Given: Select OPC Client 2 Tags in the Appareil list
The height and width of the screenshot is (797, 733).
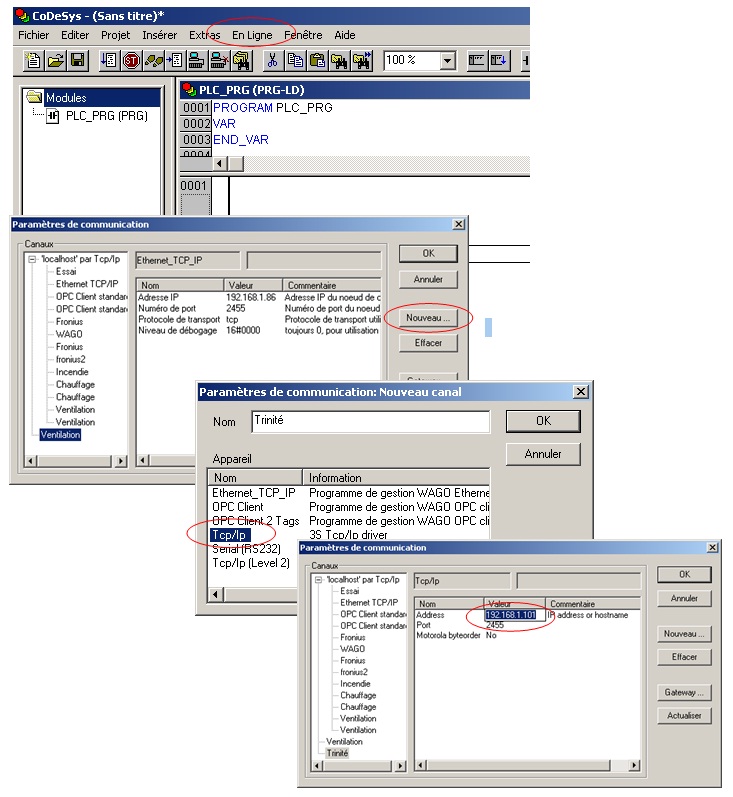Looking at the screenshot, I should [x=256, y=521].
